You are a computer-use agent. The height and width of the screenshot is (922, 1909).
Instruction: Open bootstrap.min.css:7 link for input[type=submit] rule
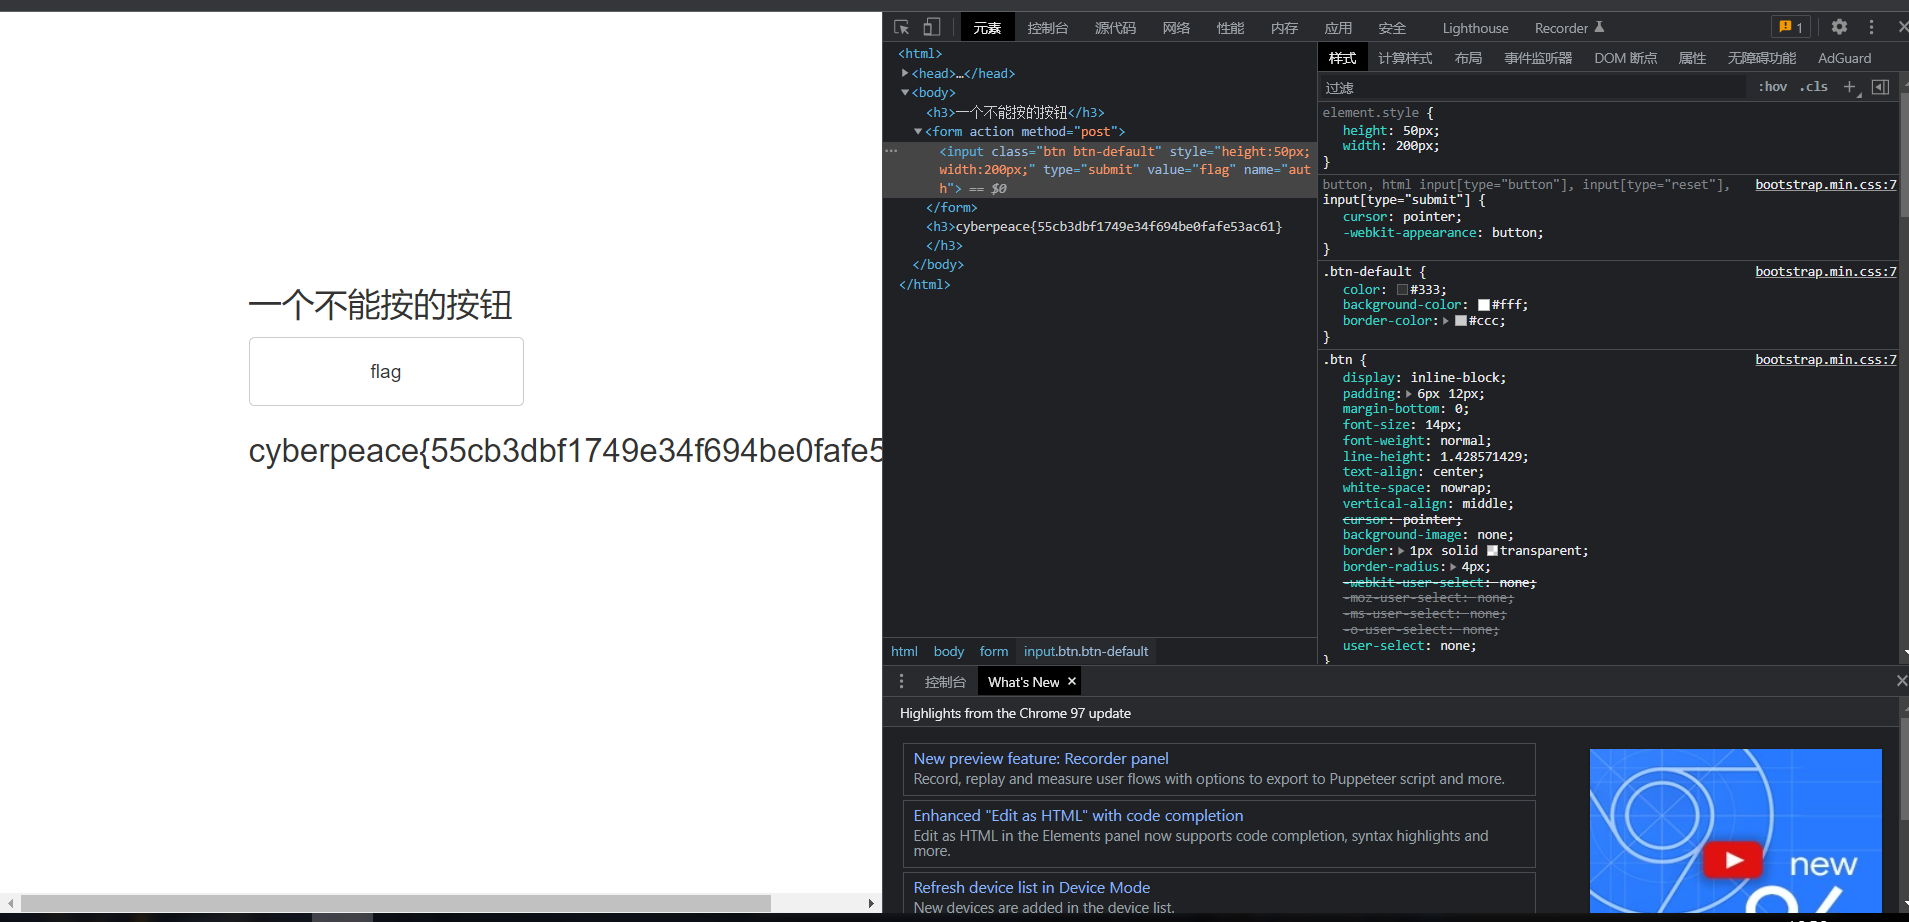click(1825, 184)
